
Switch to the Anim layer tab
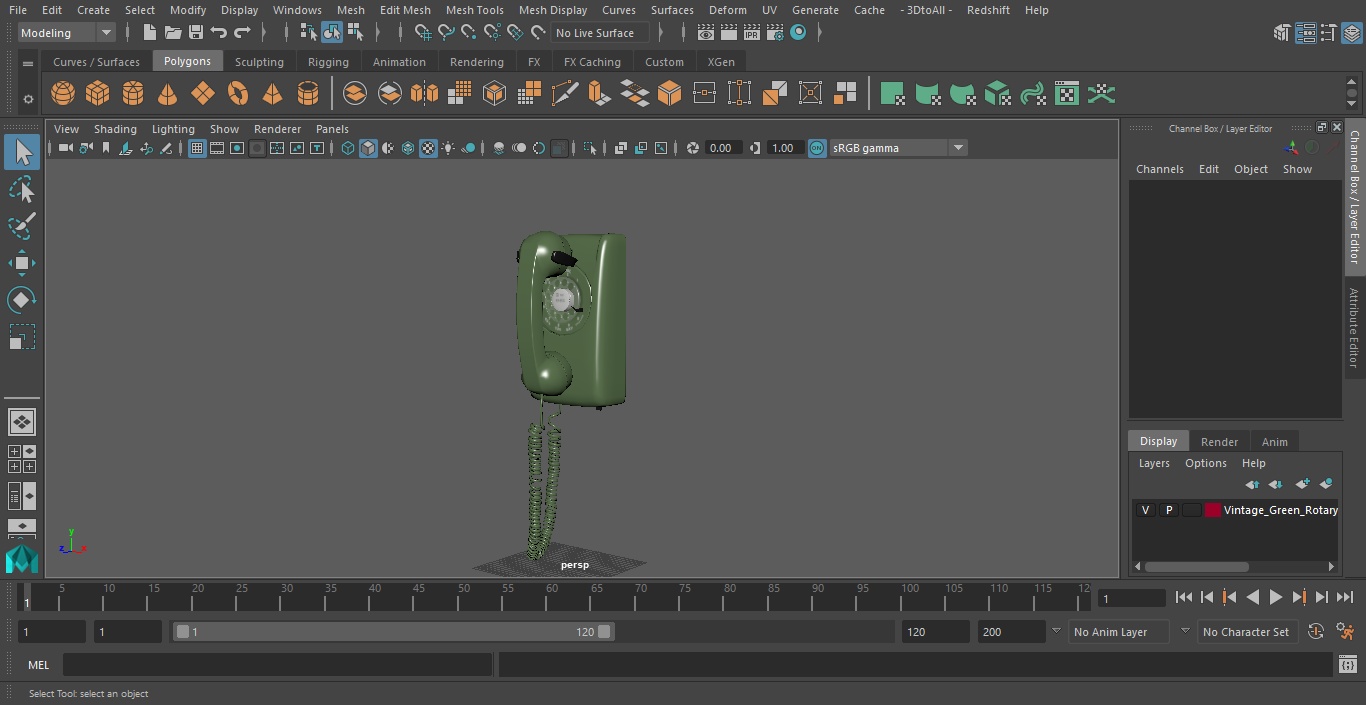[x=1274, y=442]
